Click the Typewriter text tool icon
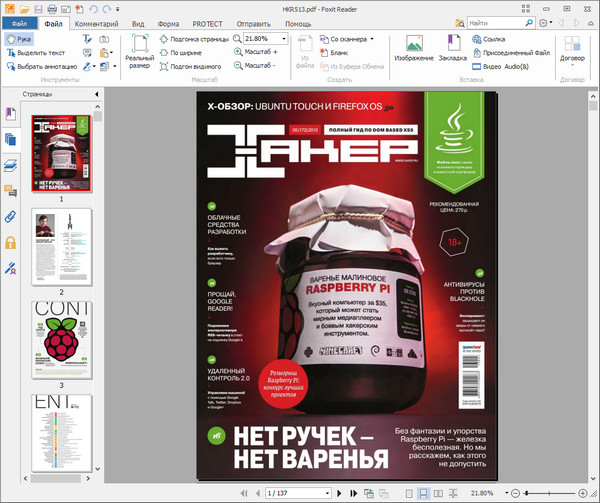The image size is (600, 503). coord(87,39)
